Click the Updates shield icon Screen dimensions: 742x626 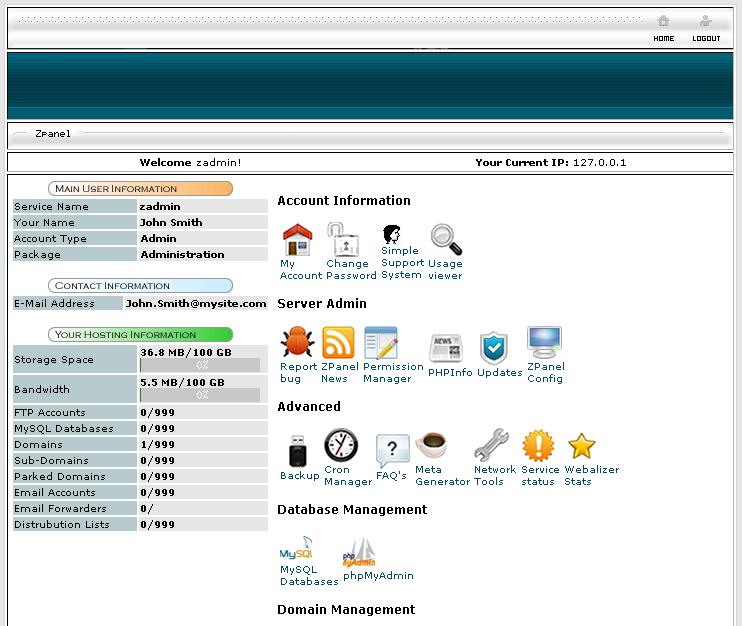[494, 348]
